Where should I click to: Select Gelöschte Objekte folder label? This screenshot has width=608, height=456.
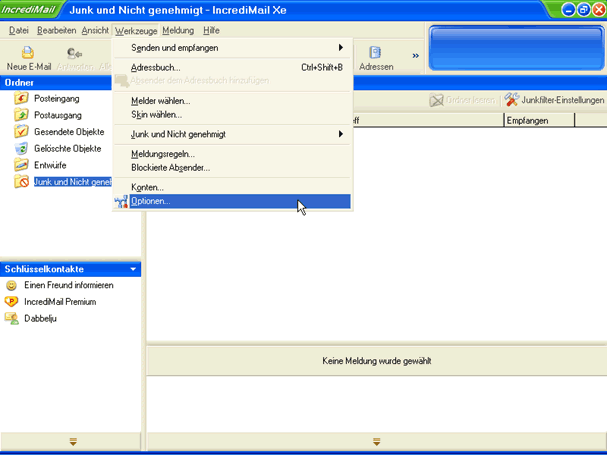tap(67, 149)
